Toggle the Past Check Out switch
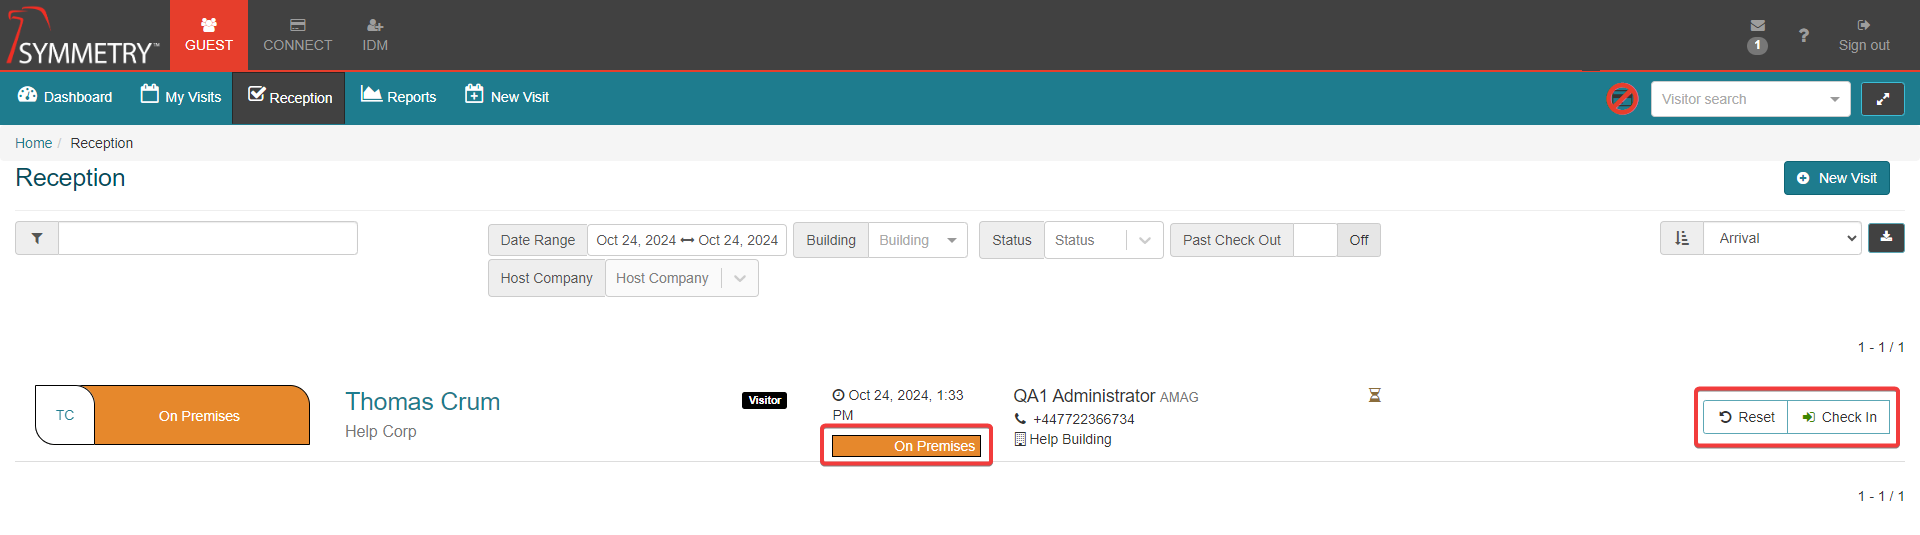The width and height of the screenshot is (1920, 535). point(1336,240)
